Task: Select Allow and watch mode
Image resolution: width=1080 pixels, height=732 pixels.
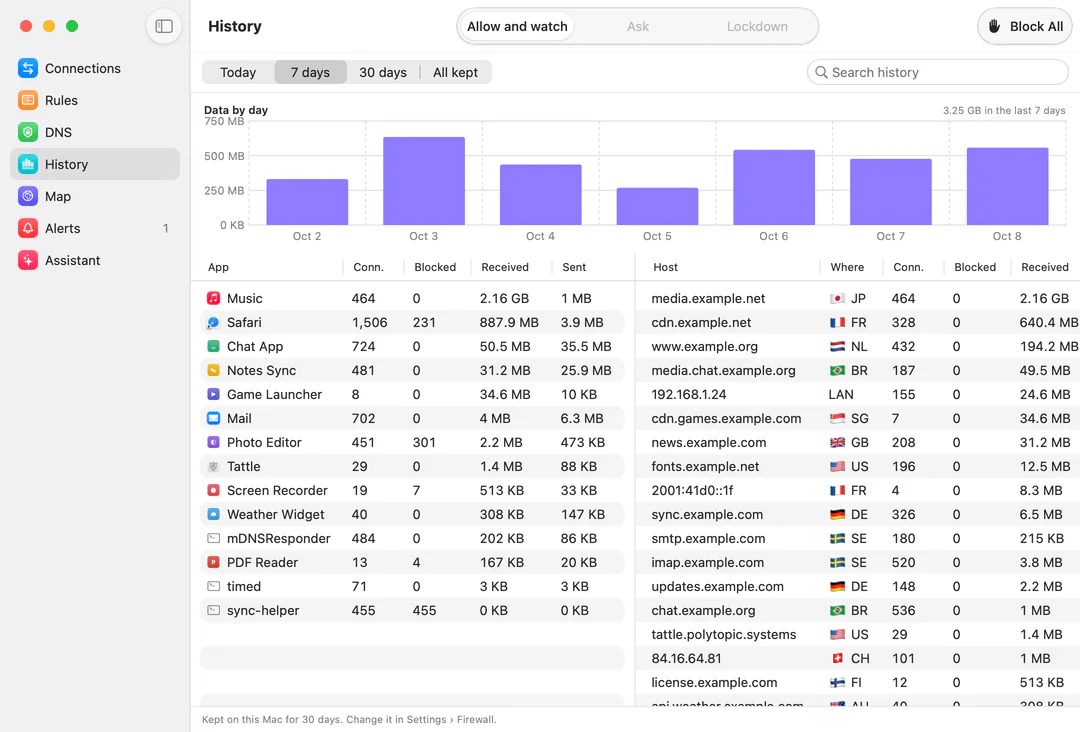Action: pos(517,26)
